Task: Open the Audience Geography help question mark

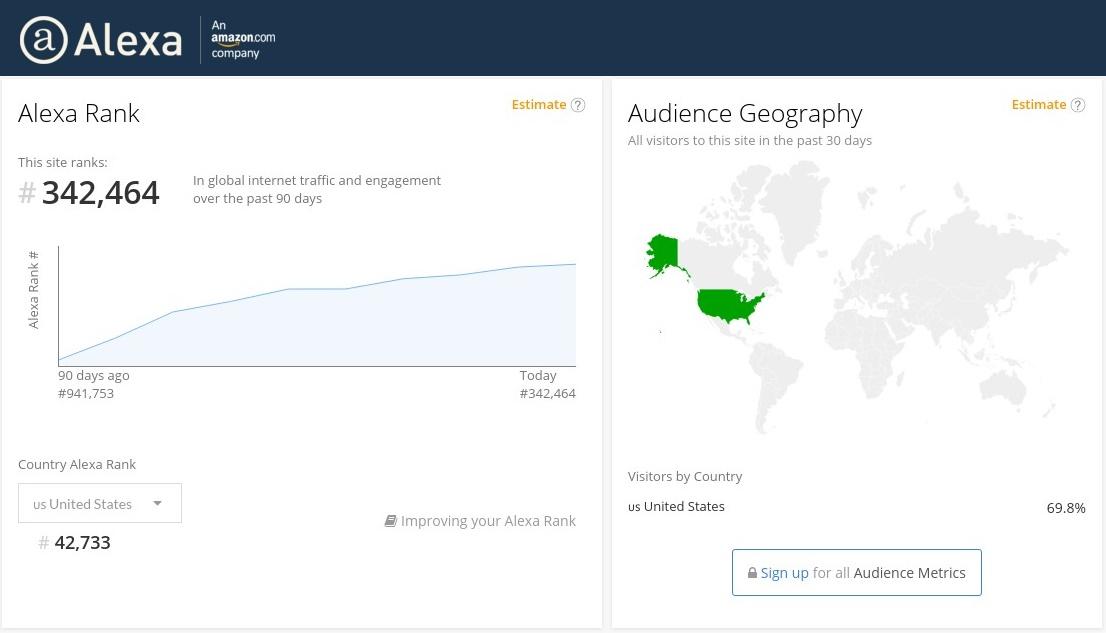Action: [x=1078, y=104]
